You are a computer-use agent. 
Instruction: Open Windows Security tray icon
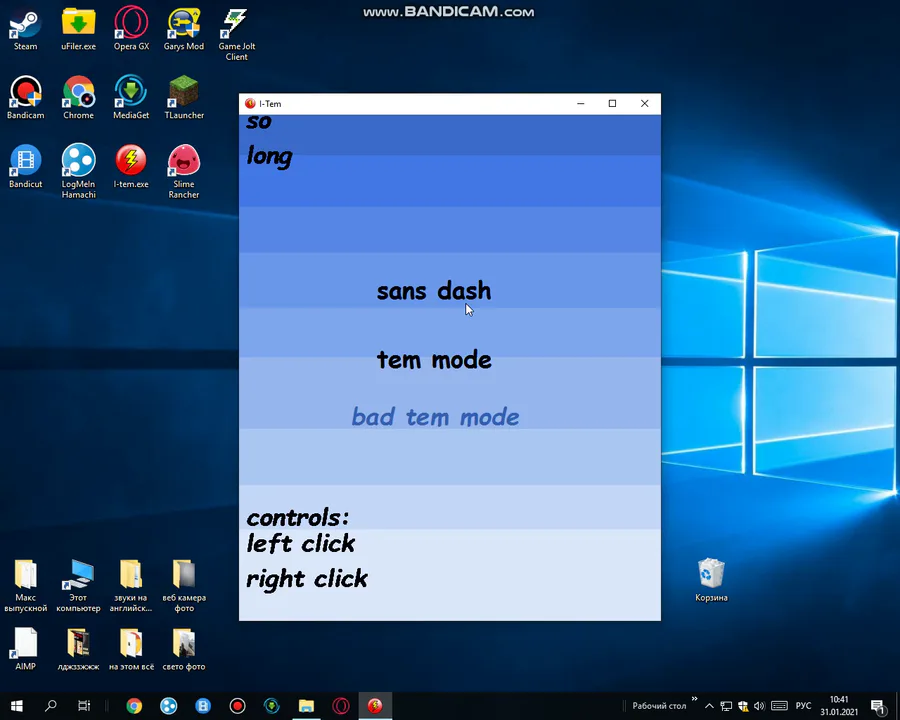tap(743, 706)
